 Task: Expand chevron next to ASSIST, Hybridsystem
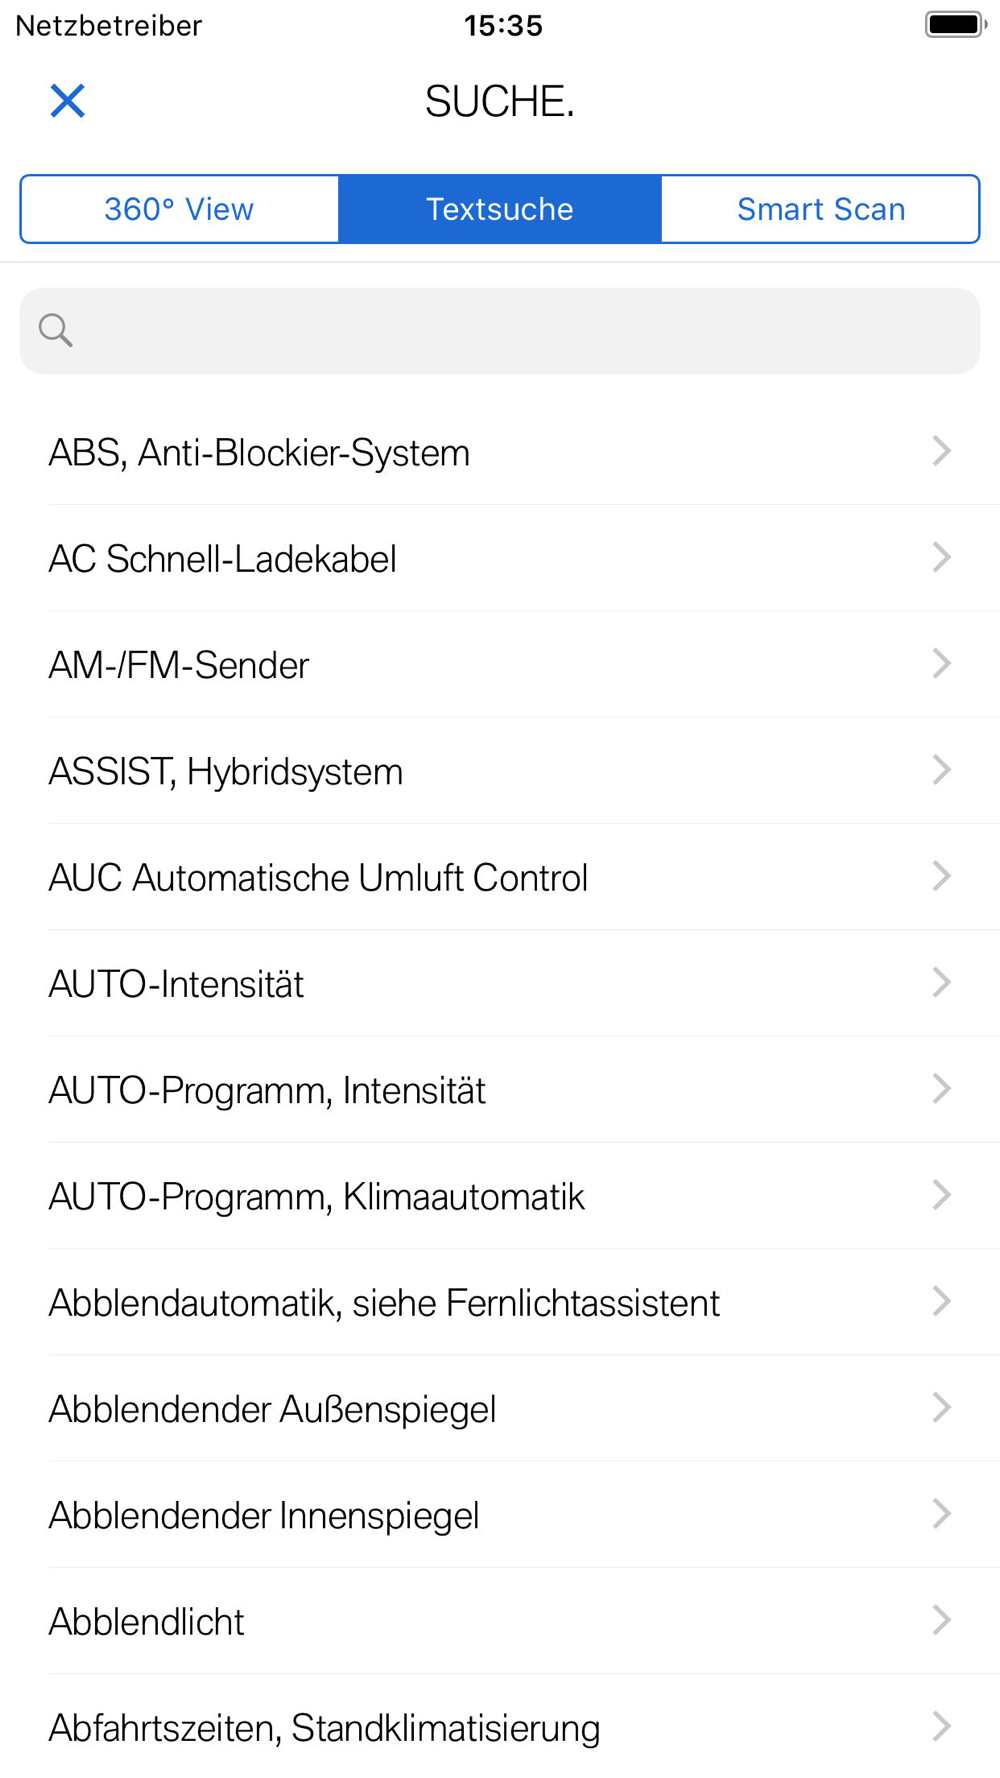(941, 770)
